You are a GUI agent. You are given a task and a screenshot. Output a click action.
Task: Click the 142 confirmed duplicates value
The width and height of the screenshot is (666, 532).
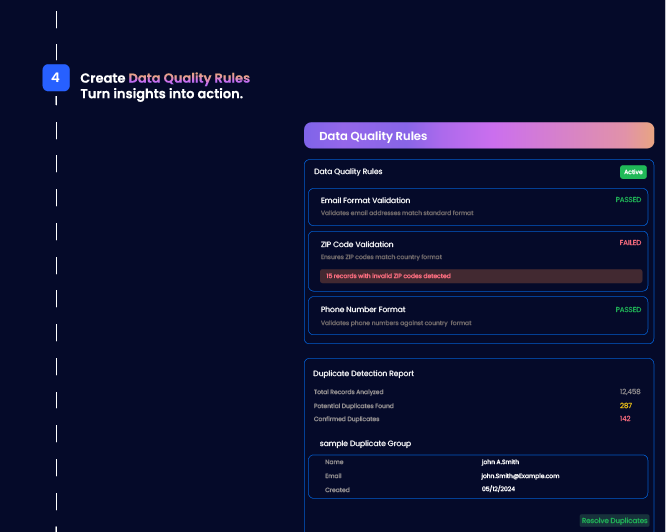(x=625, y=419)
